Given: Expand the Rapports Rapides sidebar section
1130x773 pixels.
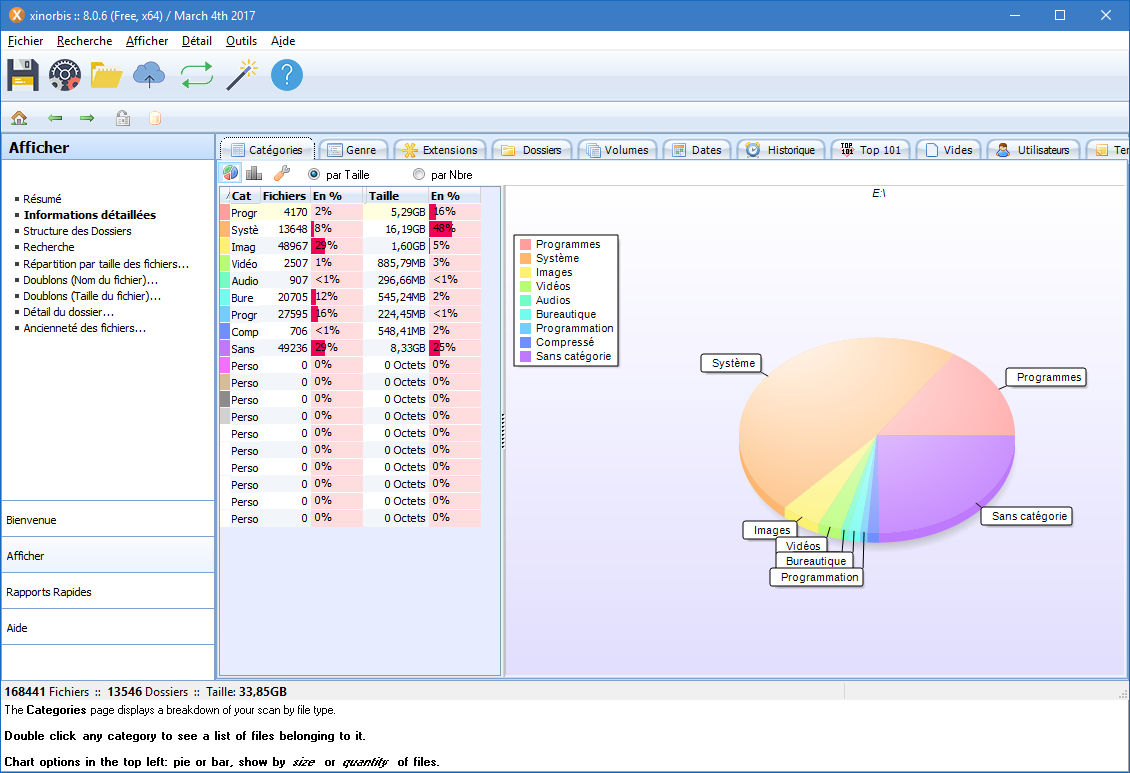Looking at the screenshot, I should tap(108, 591).
